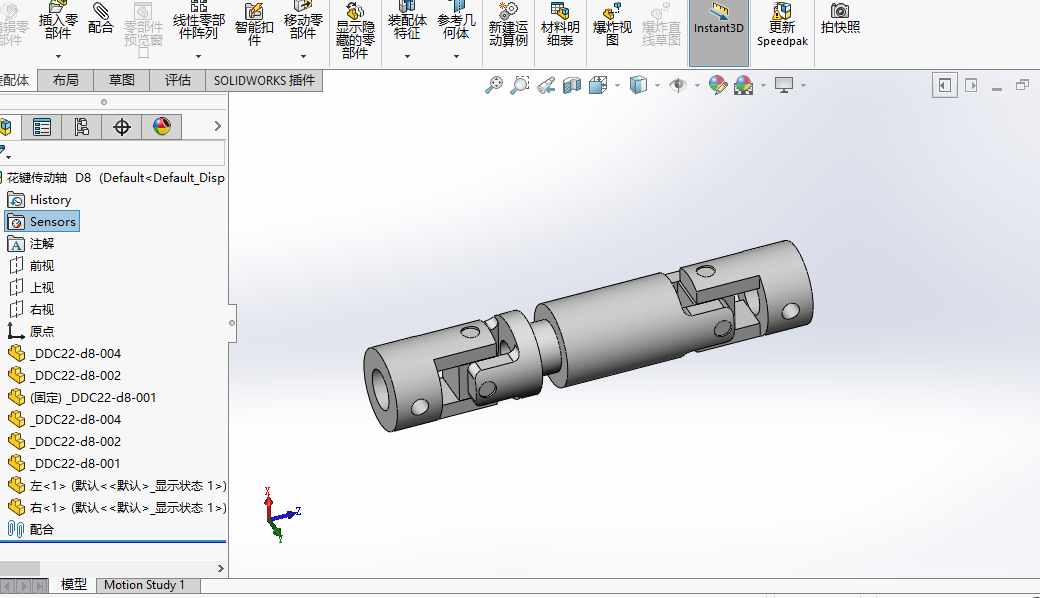
Task: Create a New Motion Study (新建运动算例)
Action: [x=508, y=25]
